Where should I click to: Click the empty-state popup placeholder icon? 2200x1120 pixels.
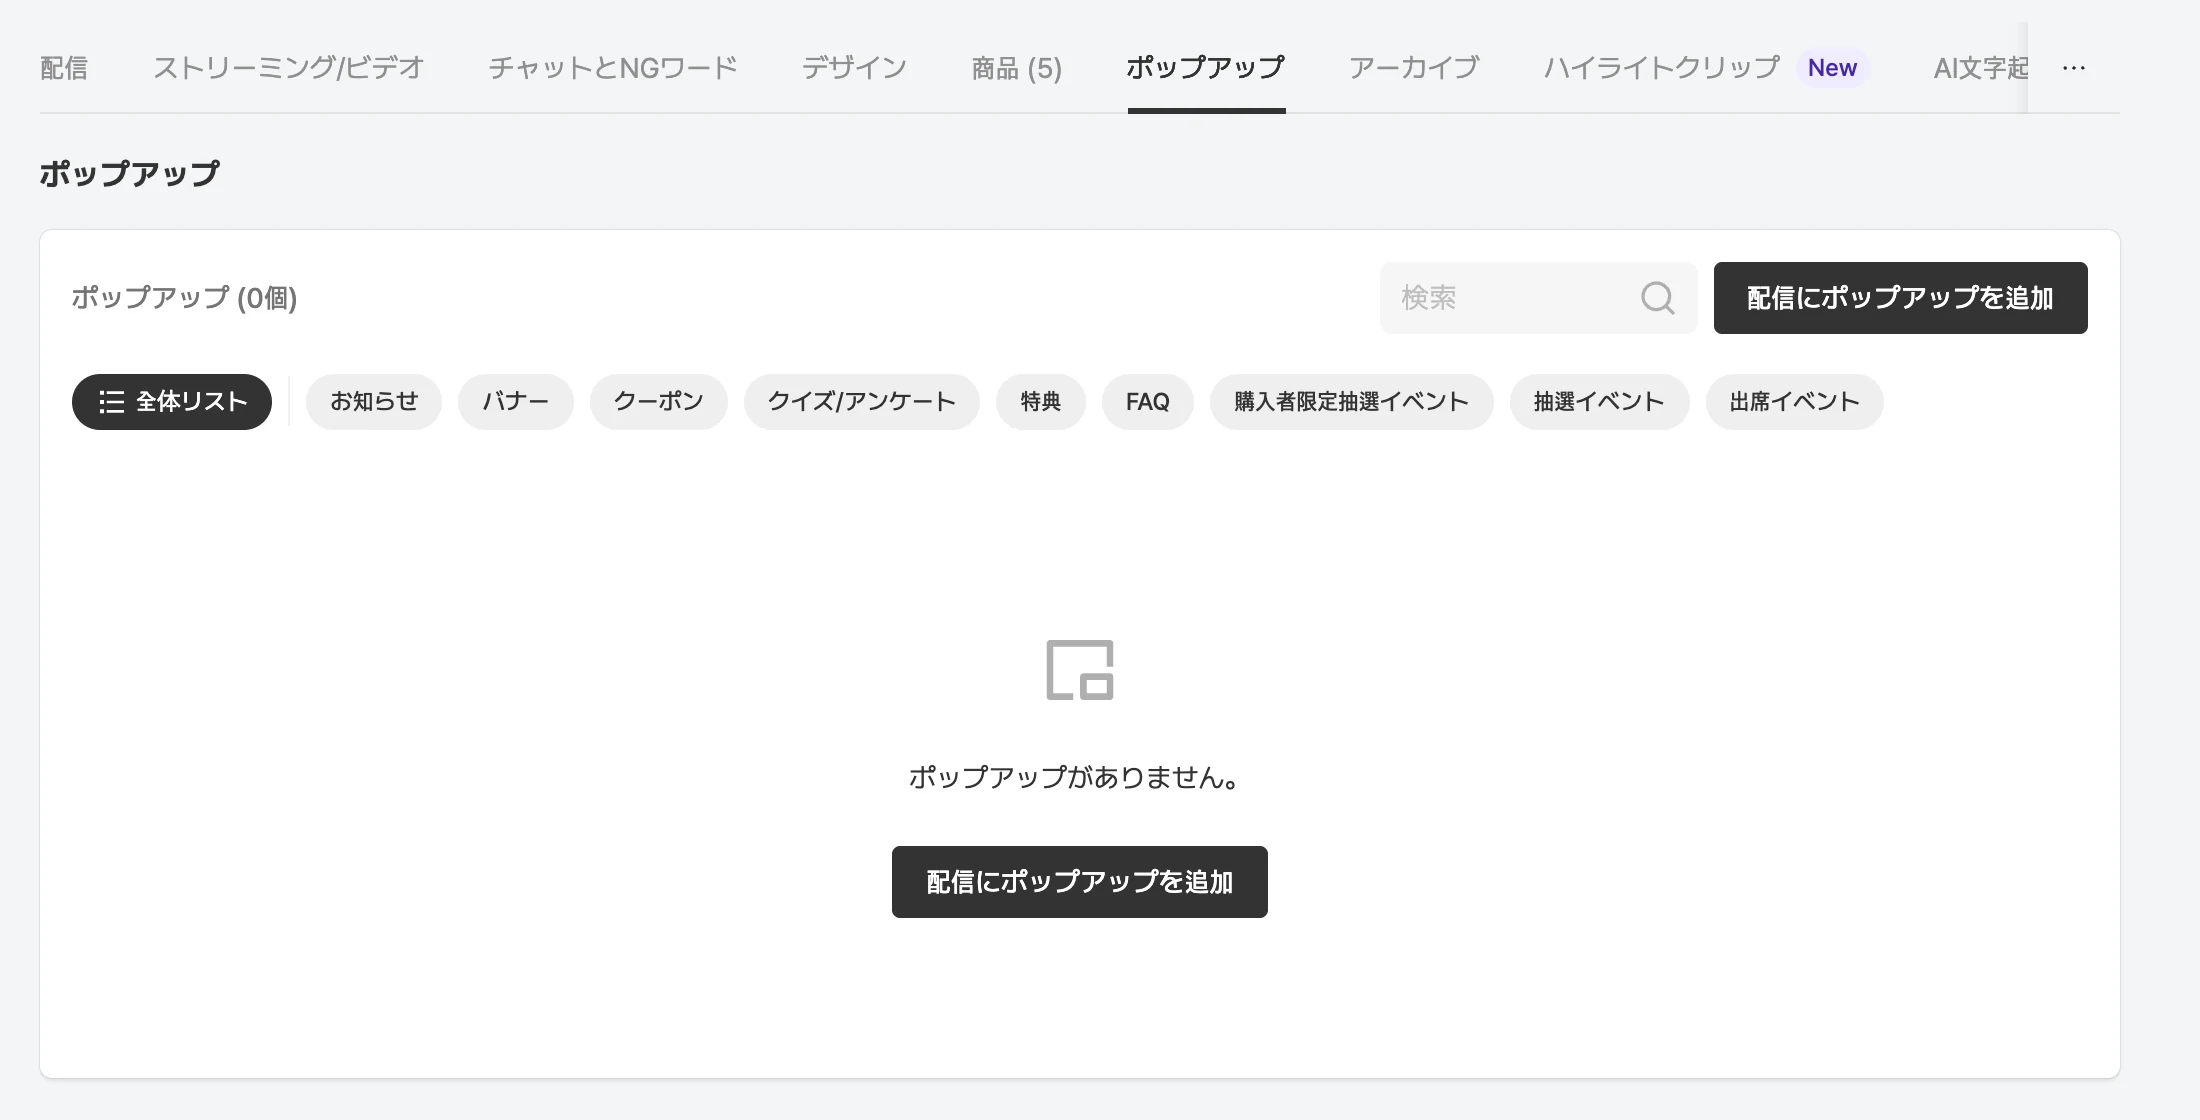click(x=1079, y=670)
